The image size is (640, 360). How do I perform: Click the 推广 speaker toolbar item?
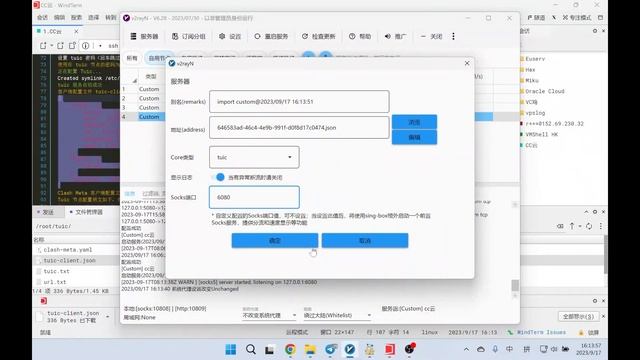point(395,36)
